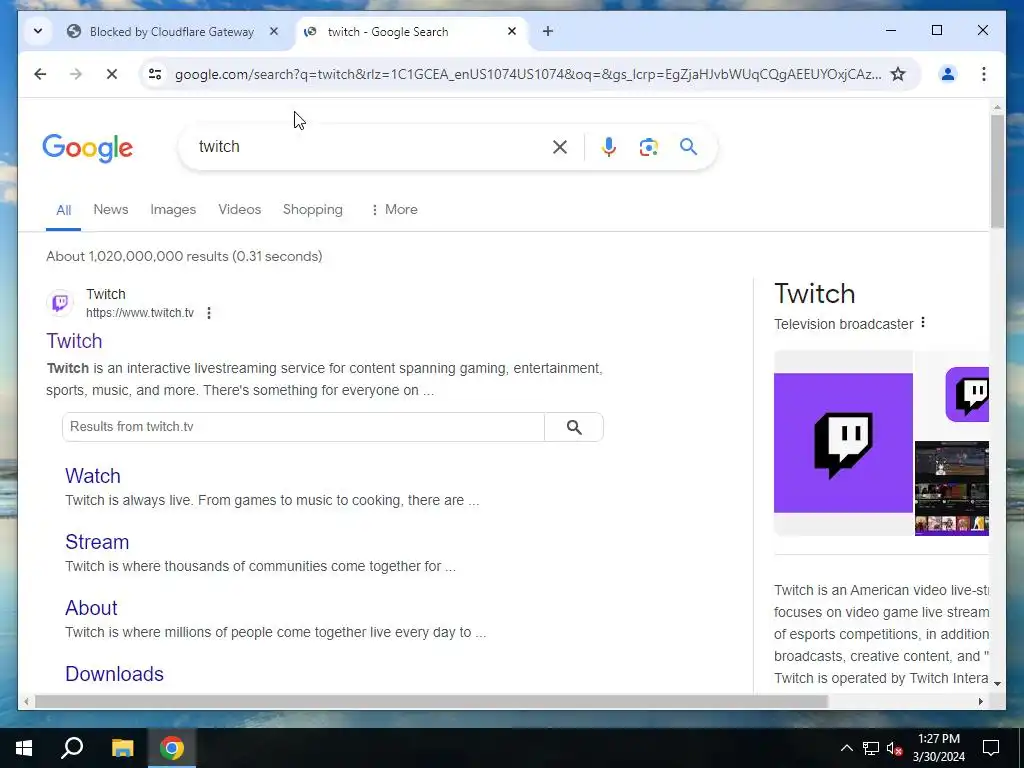Switch to the Videos tab
Viewport: 1024px width, 768px height.
point(240,210)
